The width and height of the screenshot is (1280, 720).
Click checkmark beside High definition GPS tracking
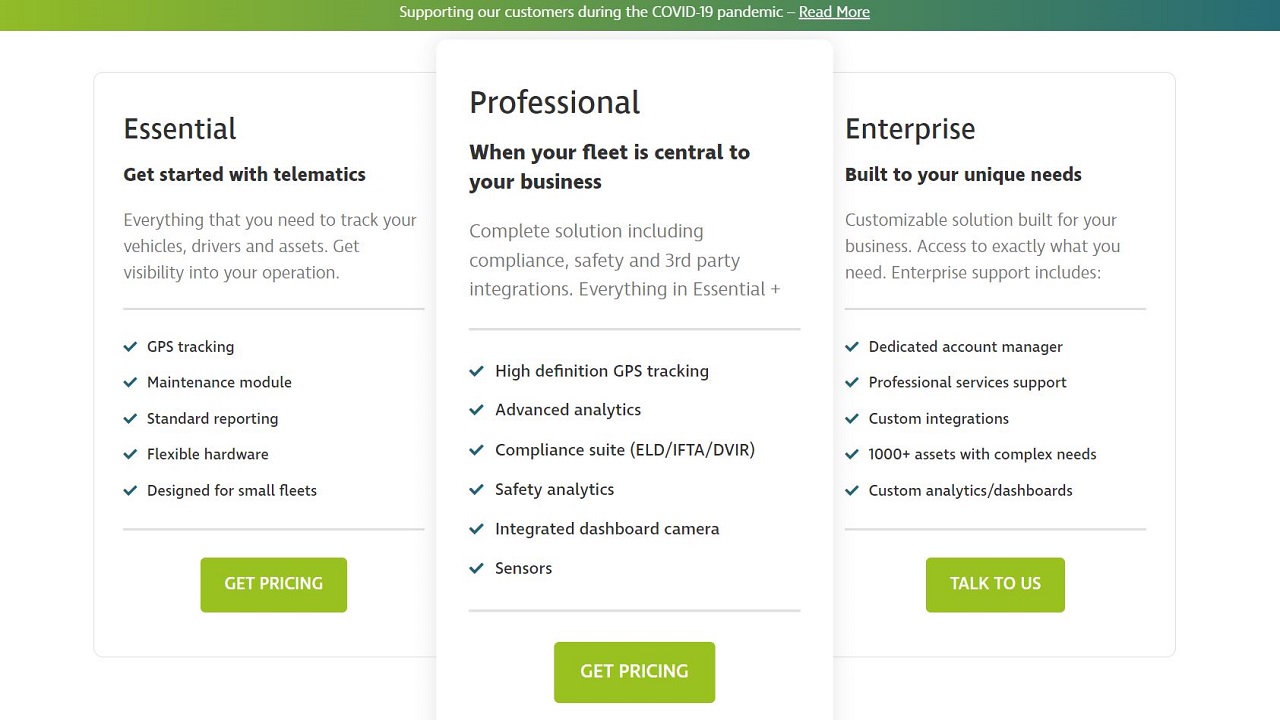(477, 371)
